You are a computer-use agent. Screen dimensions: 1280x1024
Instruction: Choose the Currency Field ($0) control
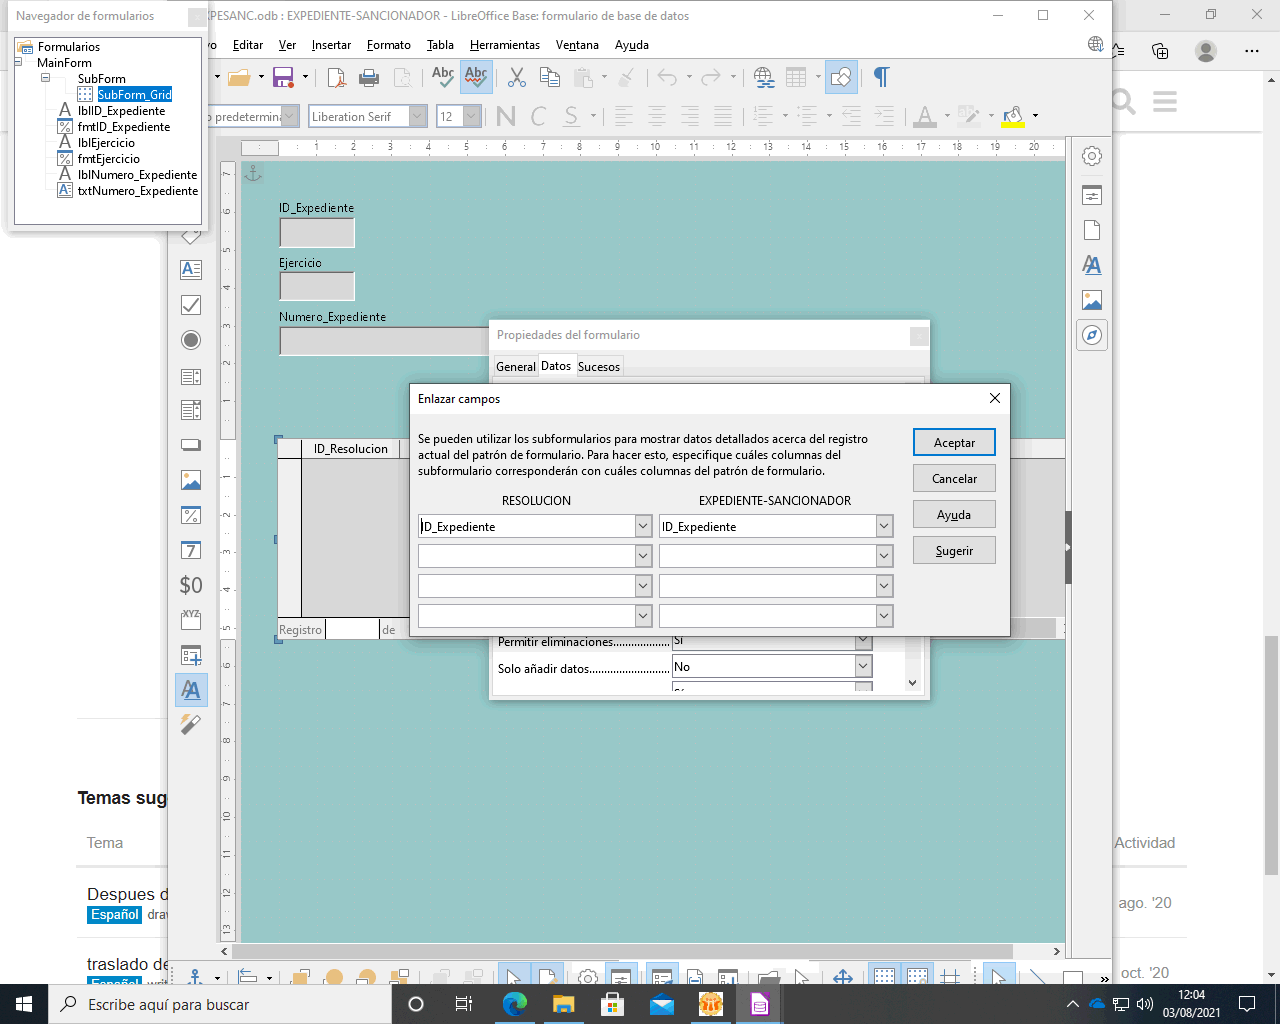(x=191, y=585)
